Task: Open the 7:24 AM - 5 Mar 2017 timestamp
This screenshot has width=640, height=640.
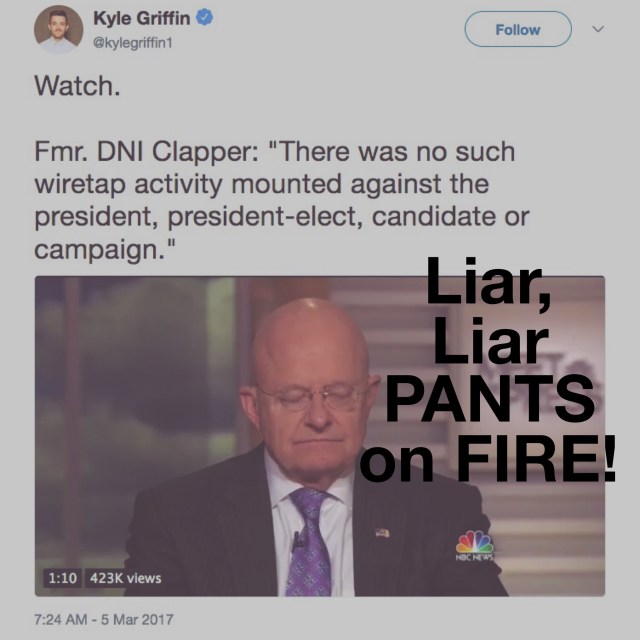Action: point(104,619)
